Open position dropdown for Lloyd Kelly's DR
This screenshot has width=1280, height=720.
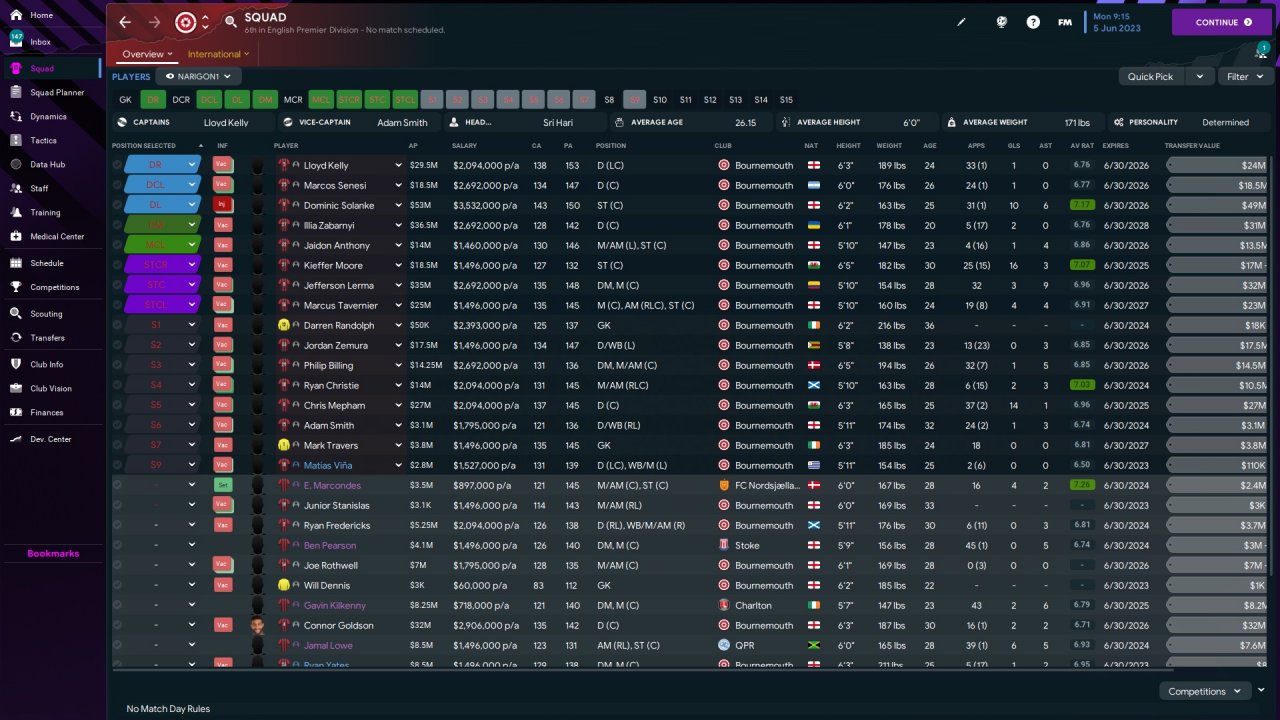191,165
